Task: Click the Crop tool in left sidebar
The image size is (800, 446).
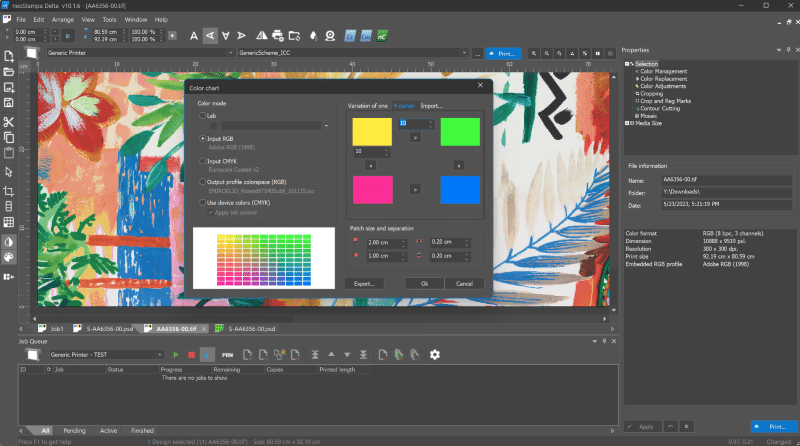Action: (8, 190)
